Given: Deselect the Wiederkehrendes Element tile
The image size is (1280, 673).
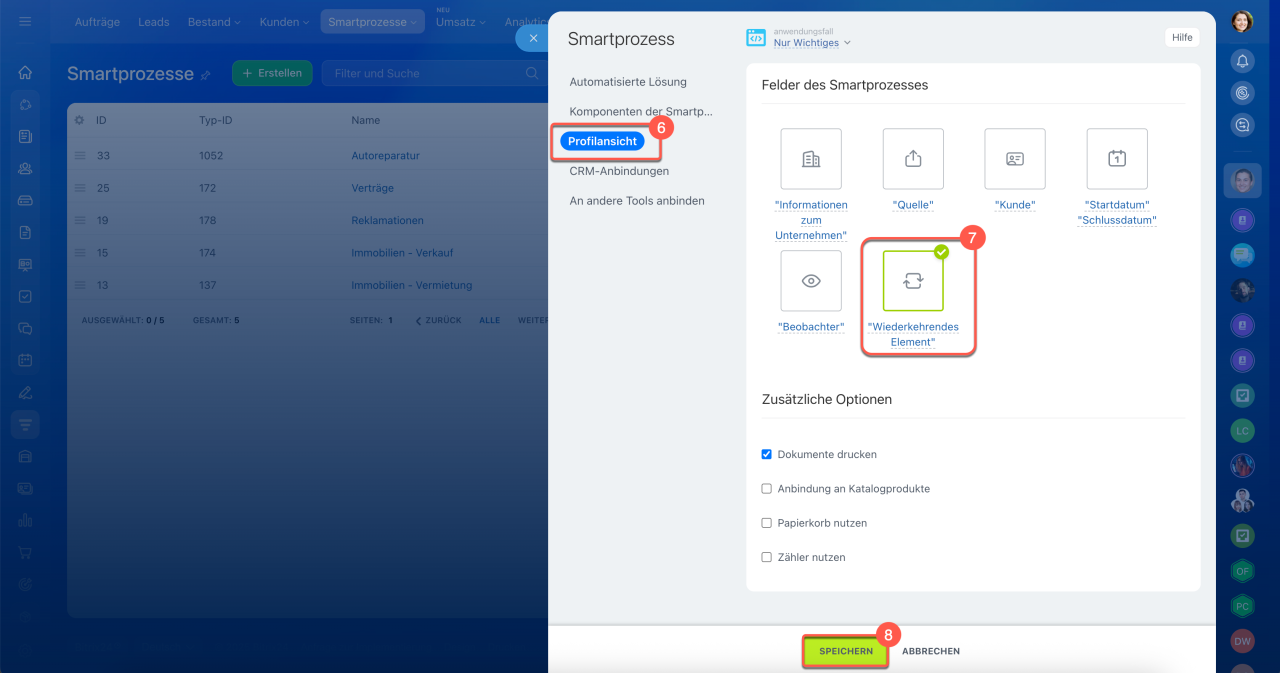Looking at the screenshot, I should 913,281.
